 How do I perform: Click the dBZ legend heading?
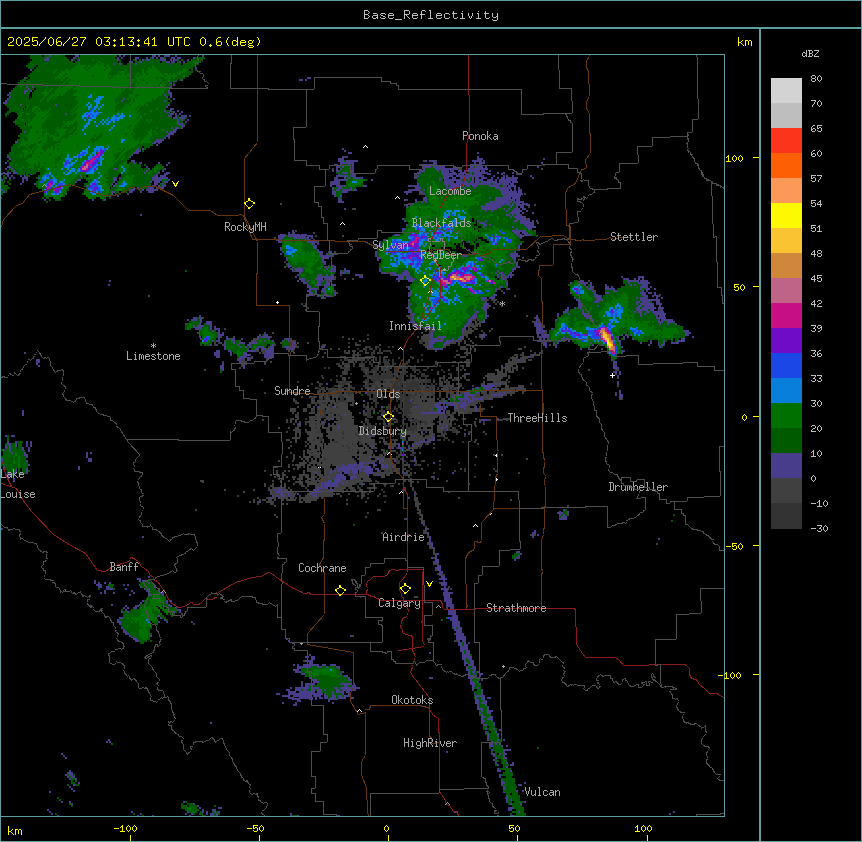coord(810,54)
